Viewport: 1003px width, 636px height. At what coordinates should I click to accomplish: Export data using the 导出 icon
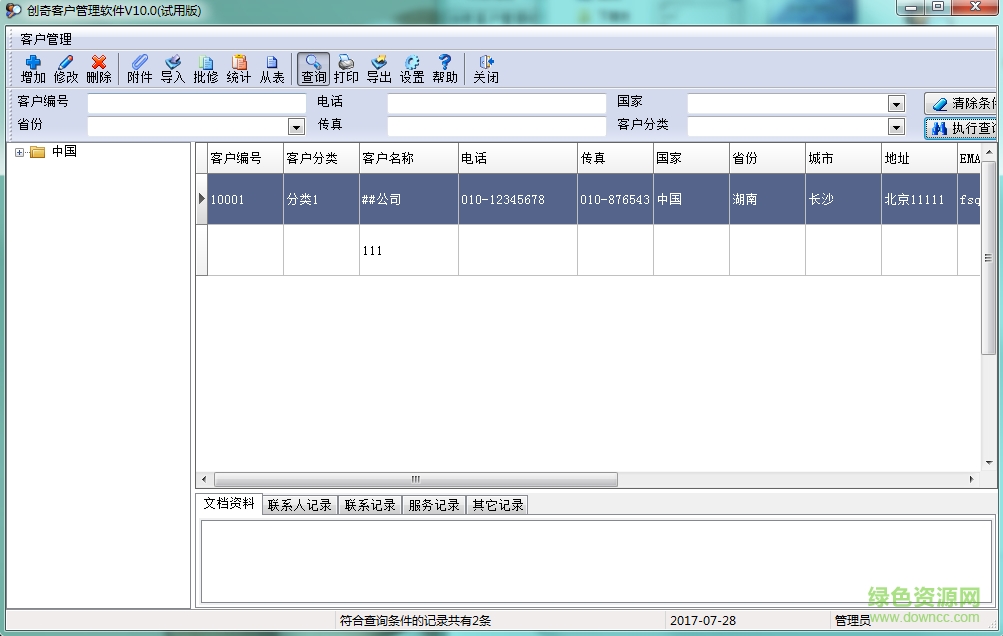pos(378,68)
